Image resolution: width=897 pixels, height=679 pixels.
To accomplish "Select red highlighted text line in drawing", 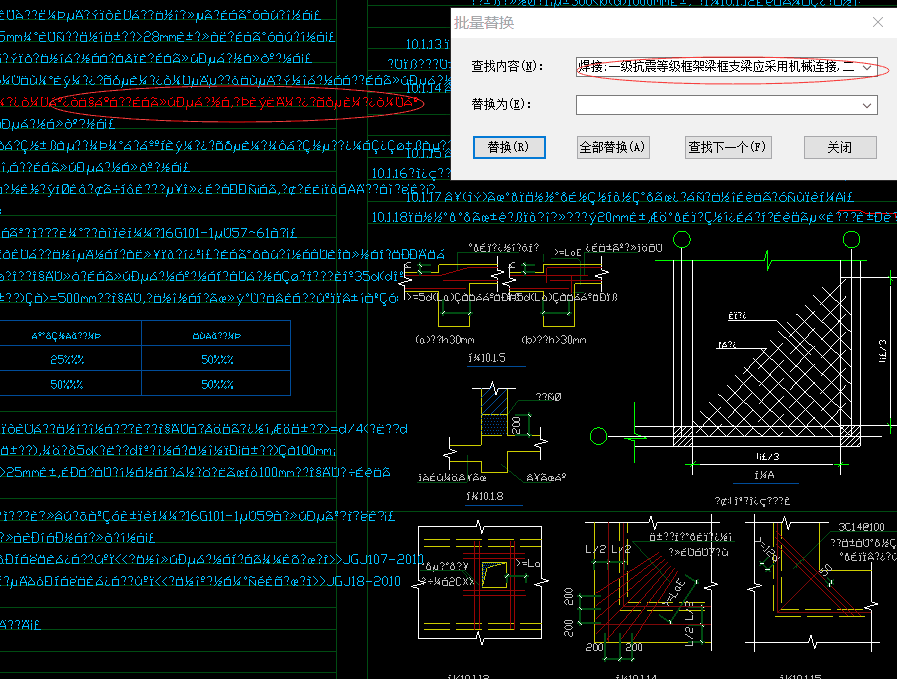I will pyautogui.click(x=211, y=103).
